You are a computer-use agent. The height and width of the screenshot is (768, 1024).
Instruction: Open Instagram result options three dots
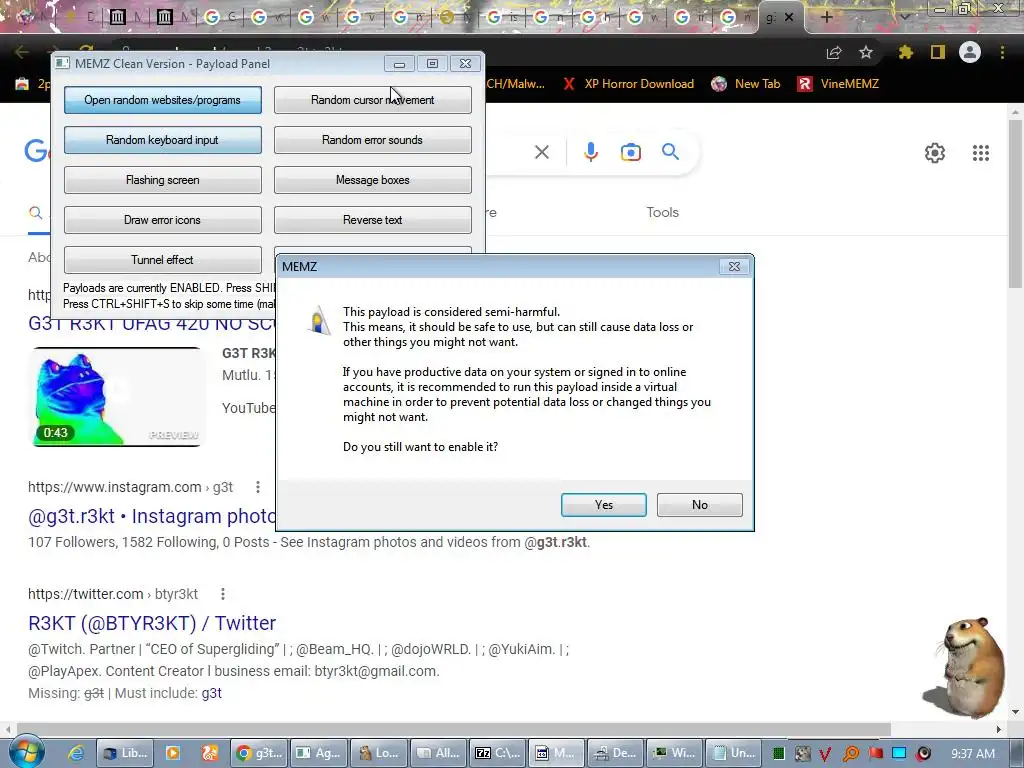click(x=258, y=487)
